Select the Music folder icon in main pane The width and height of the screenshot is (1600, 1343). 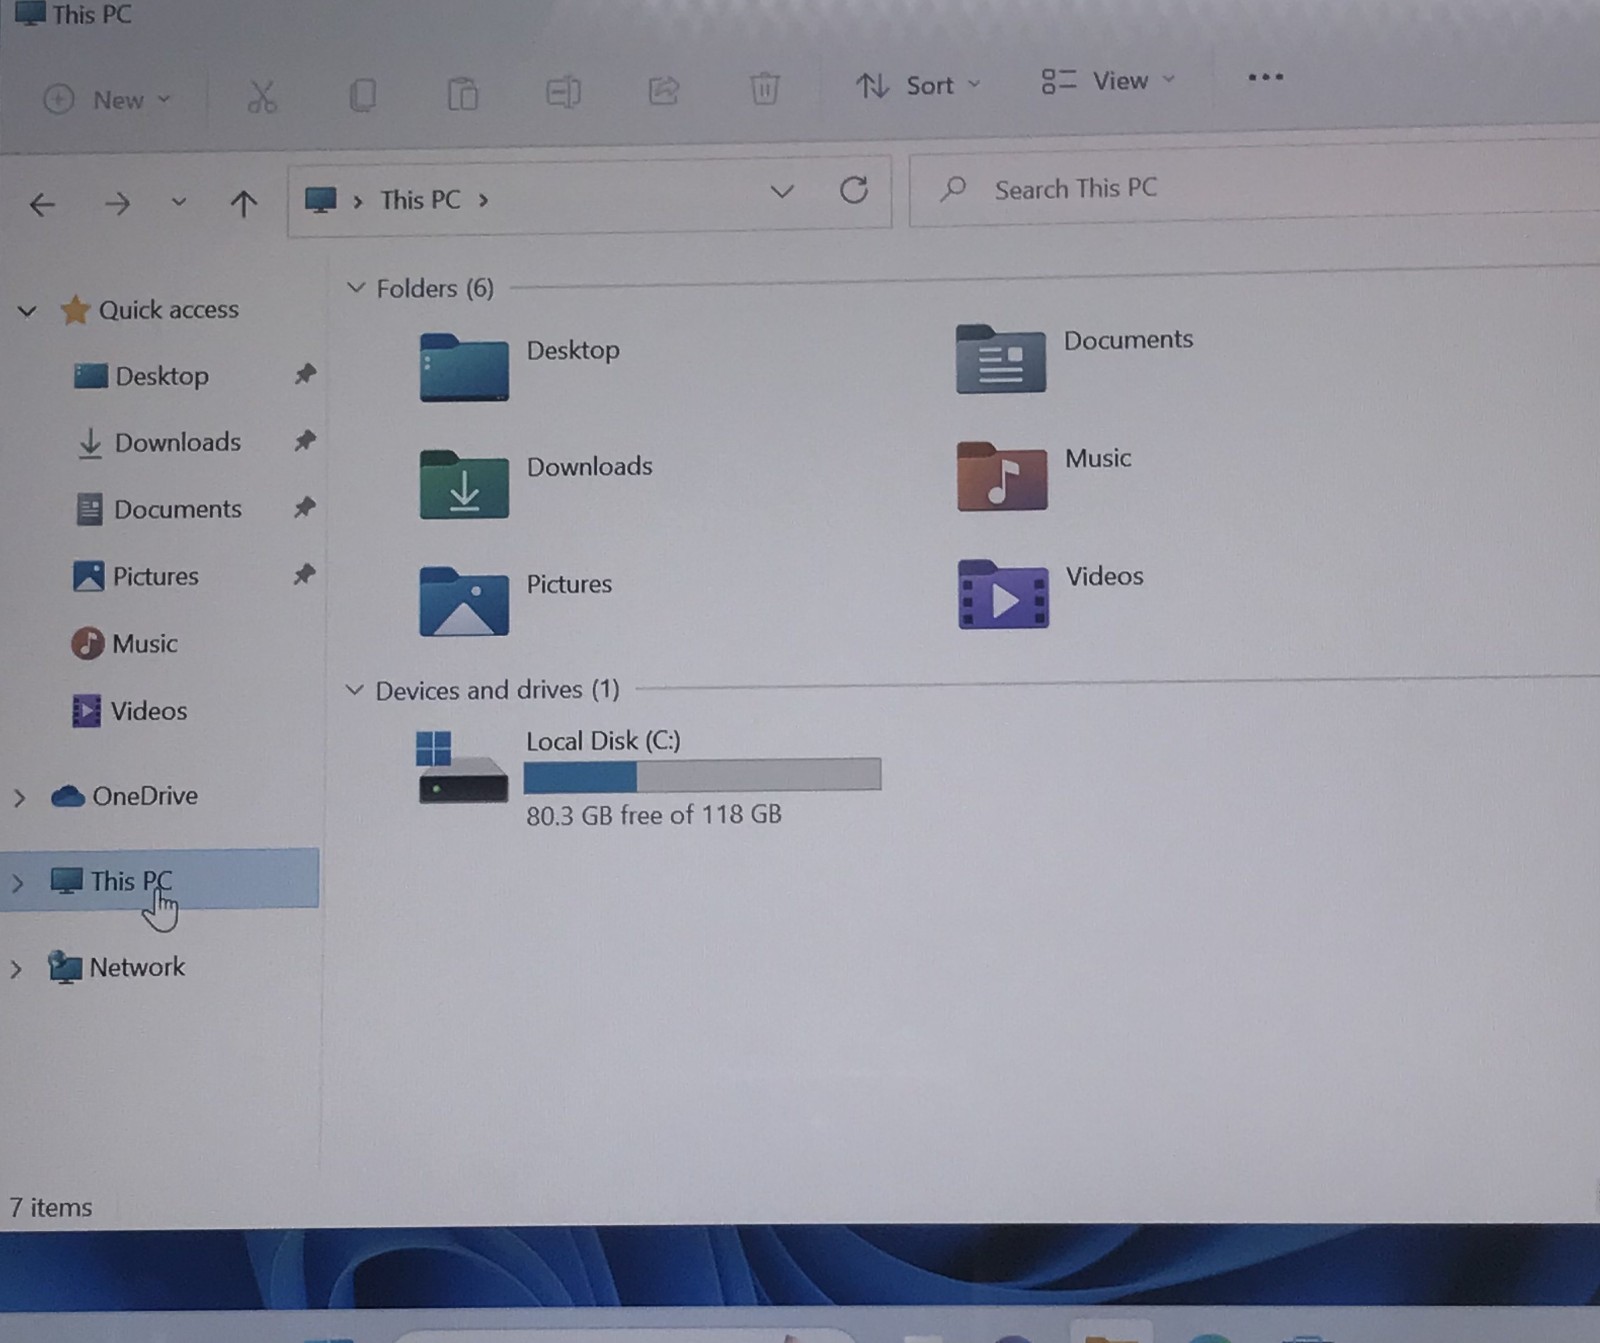(1001, 477)
